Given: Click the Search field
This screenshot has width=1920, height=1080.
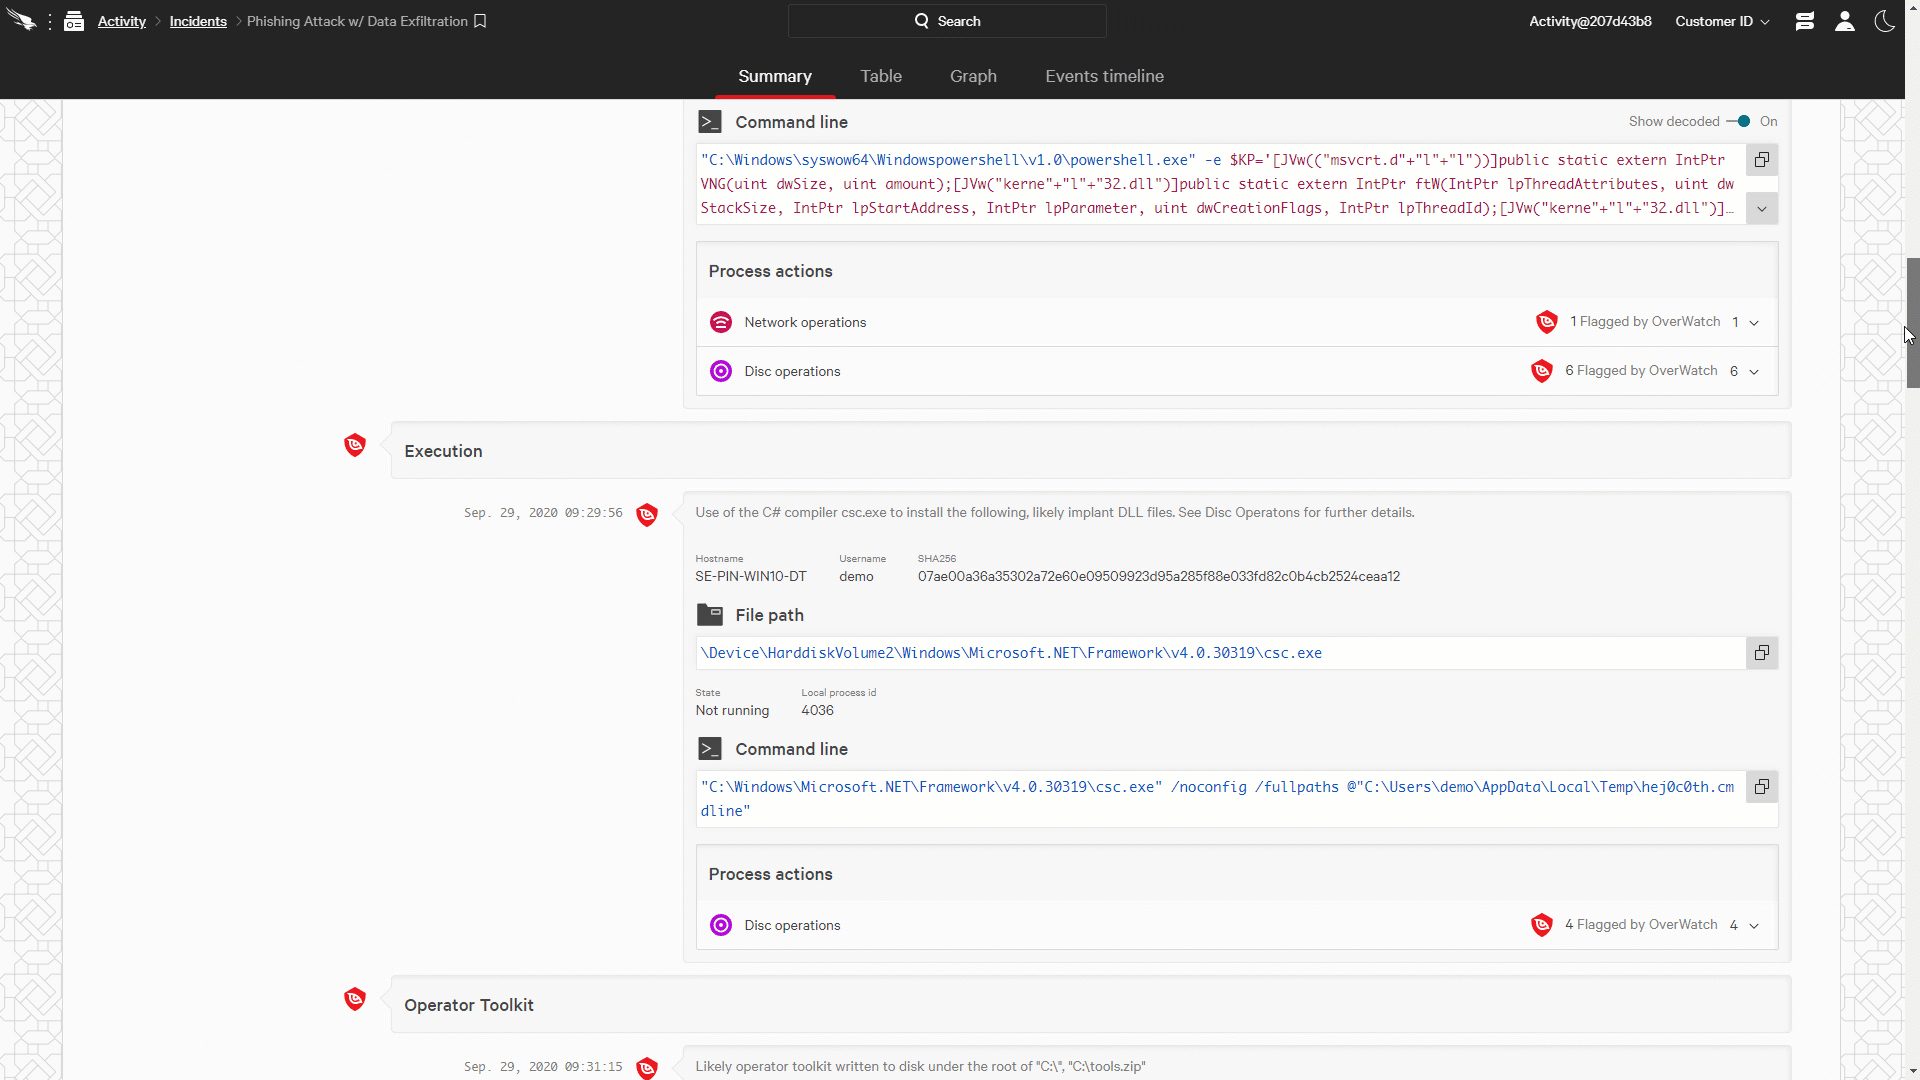Looking at the screenshot, I should click(x=947, y=21).
